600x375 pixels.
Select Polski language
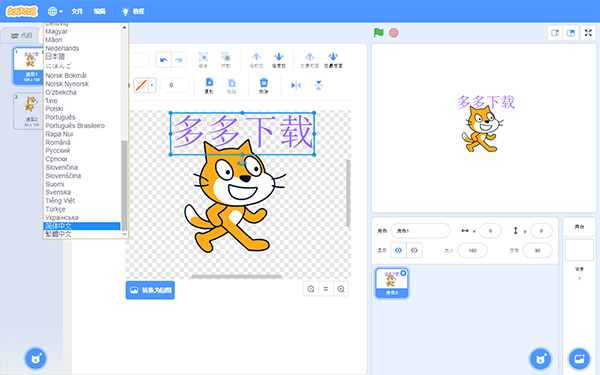pyautogui.click(x=54, y=109)
